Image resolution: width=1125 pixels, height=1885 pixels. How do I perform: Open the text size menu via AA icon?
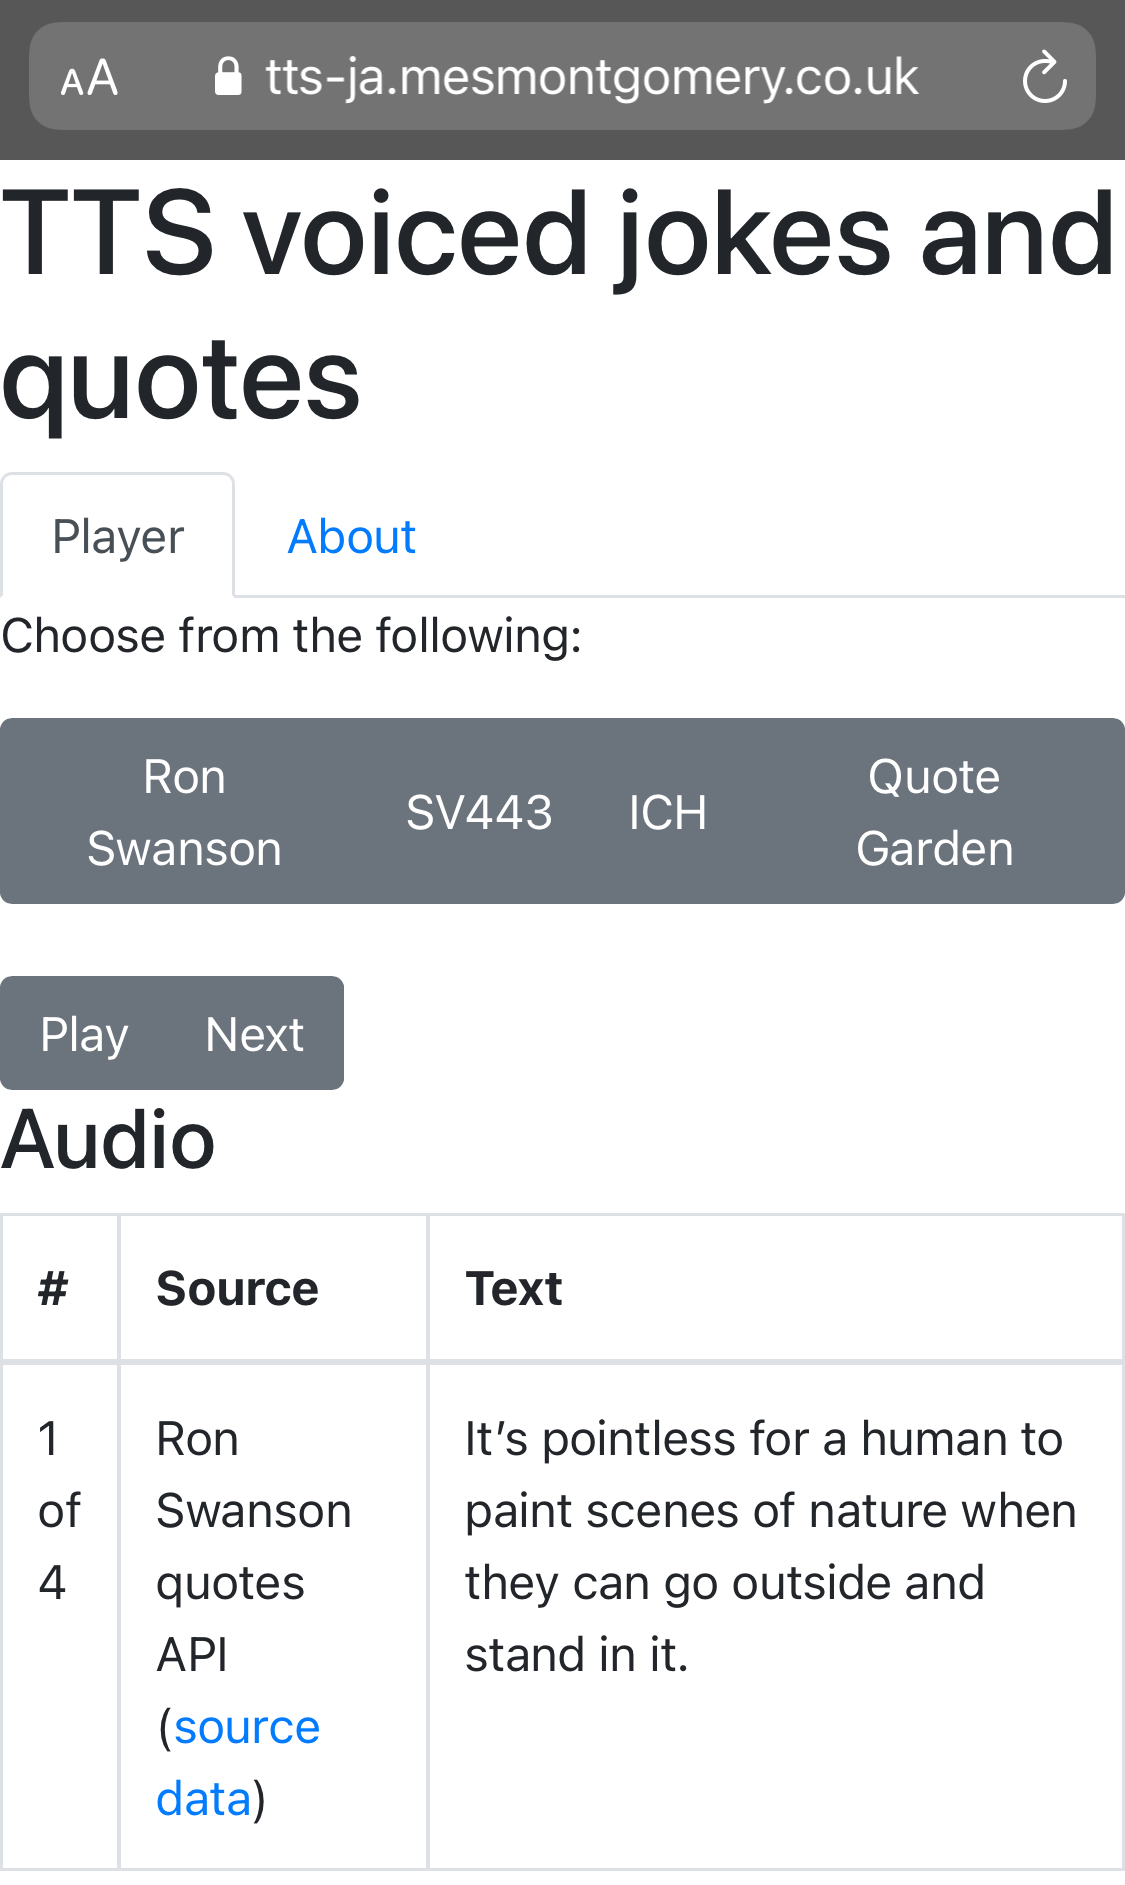point(88,77)
